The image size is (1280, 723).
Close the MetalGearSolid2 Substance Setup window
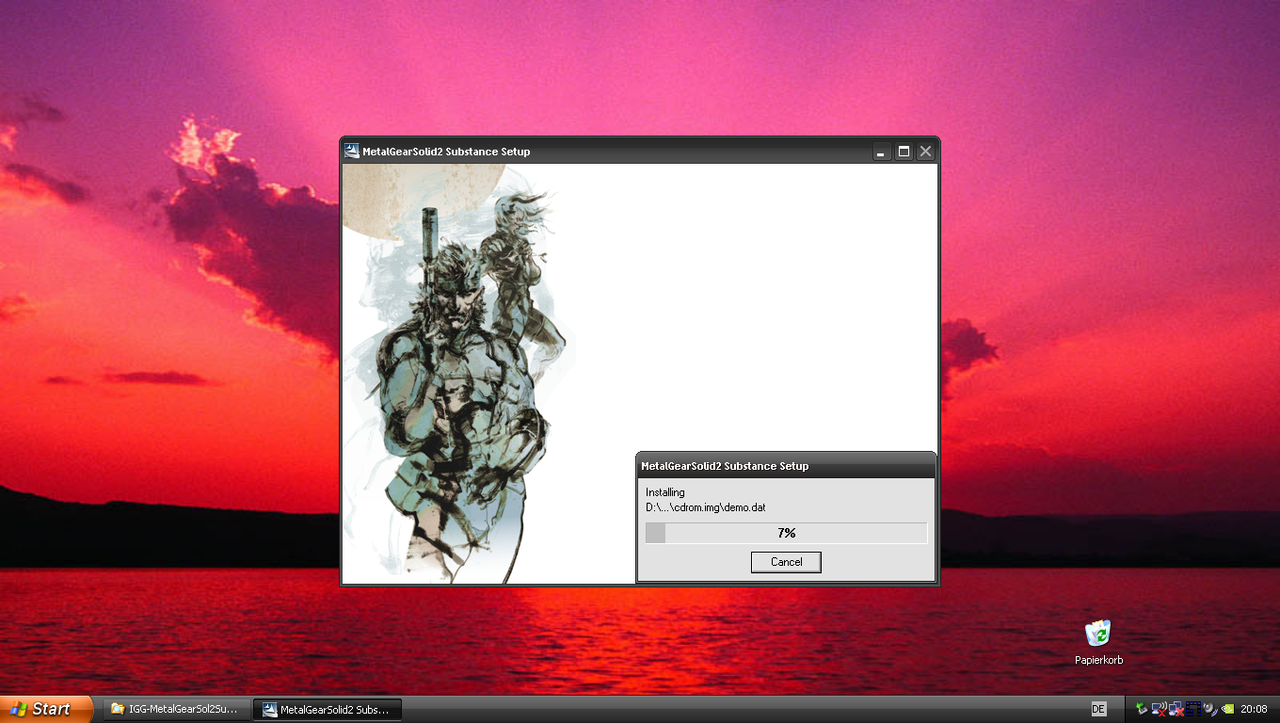pos(926,151)
